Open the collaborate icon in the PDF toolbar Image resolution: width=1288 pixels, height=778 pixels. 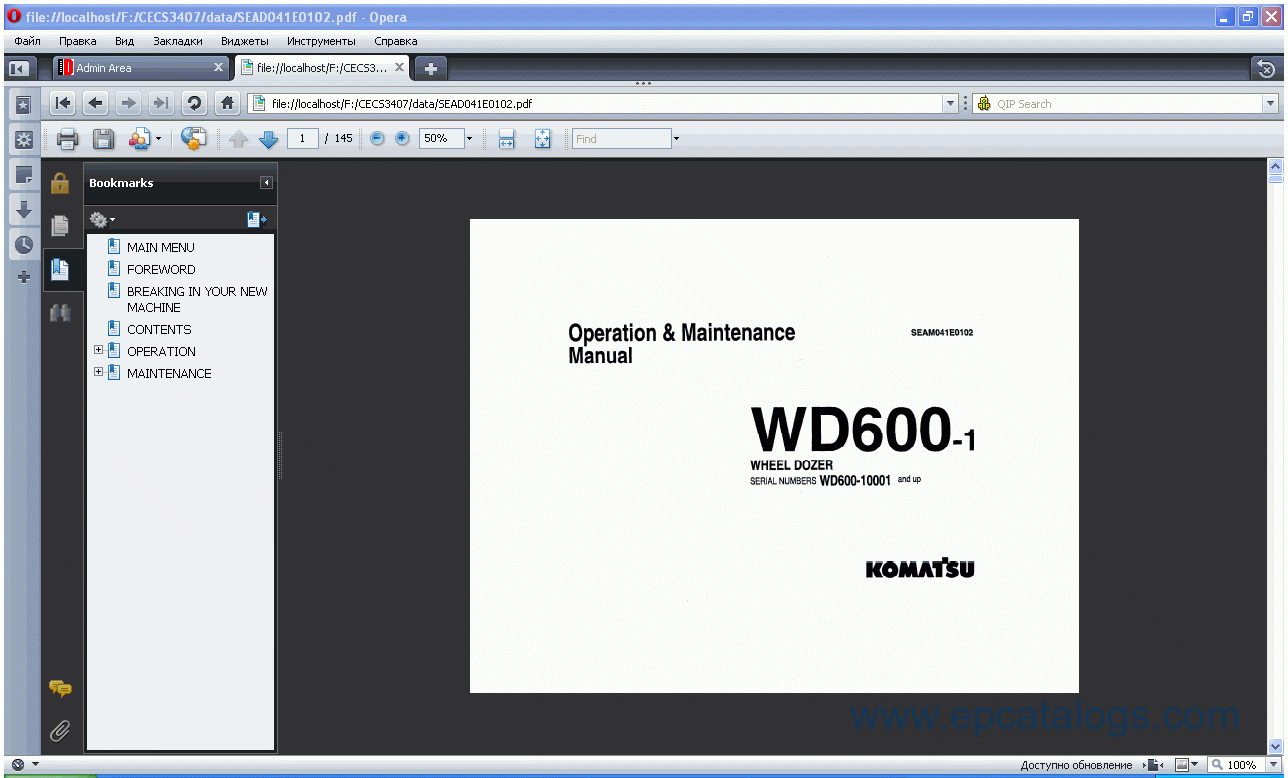tap(140, 139)
